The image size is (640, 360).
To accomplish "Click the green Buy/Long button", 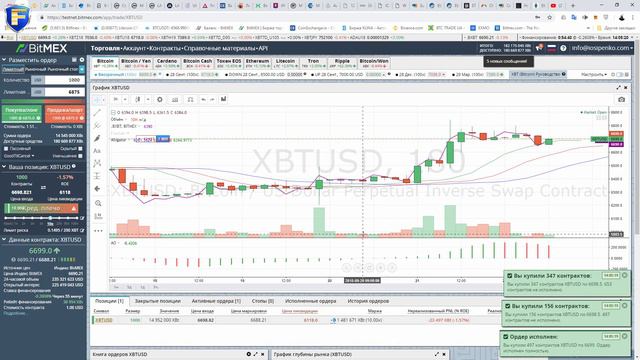I will click(22, 114).
